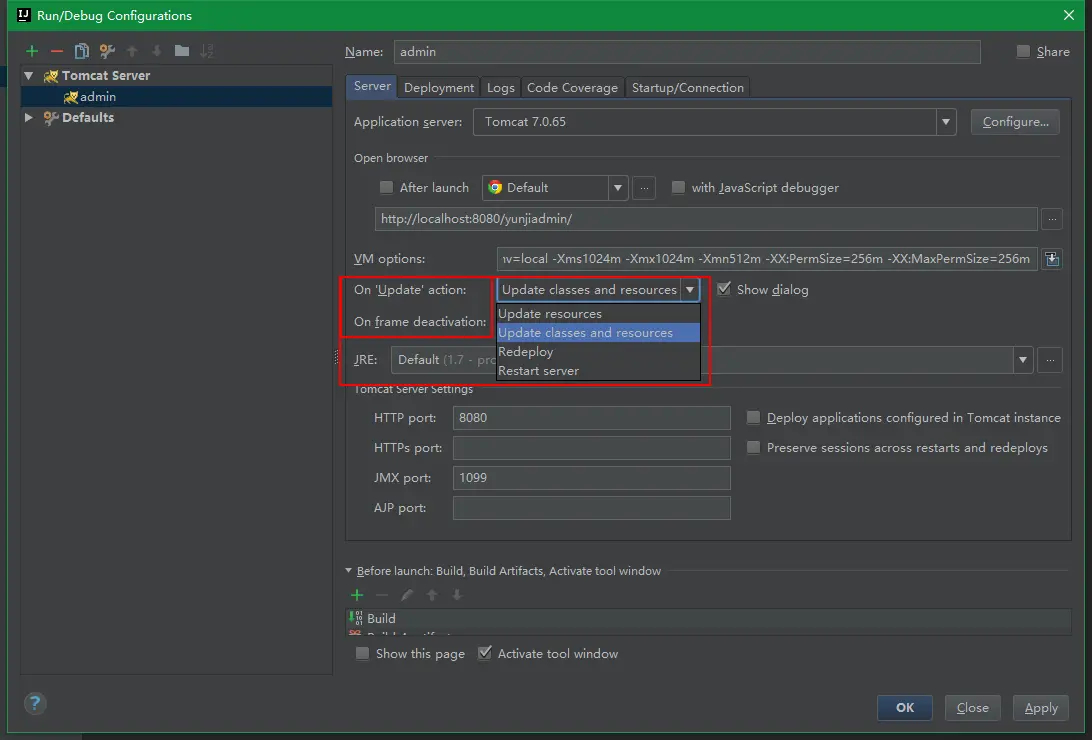The image size is (1092, 740).
Task: Click the Configure... button
Action: coord(1015,122)
